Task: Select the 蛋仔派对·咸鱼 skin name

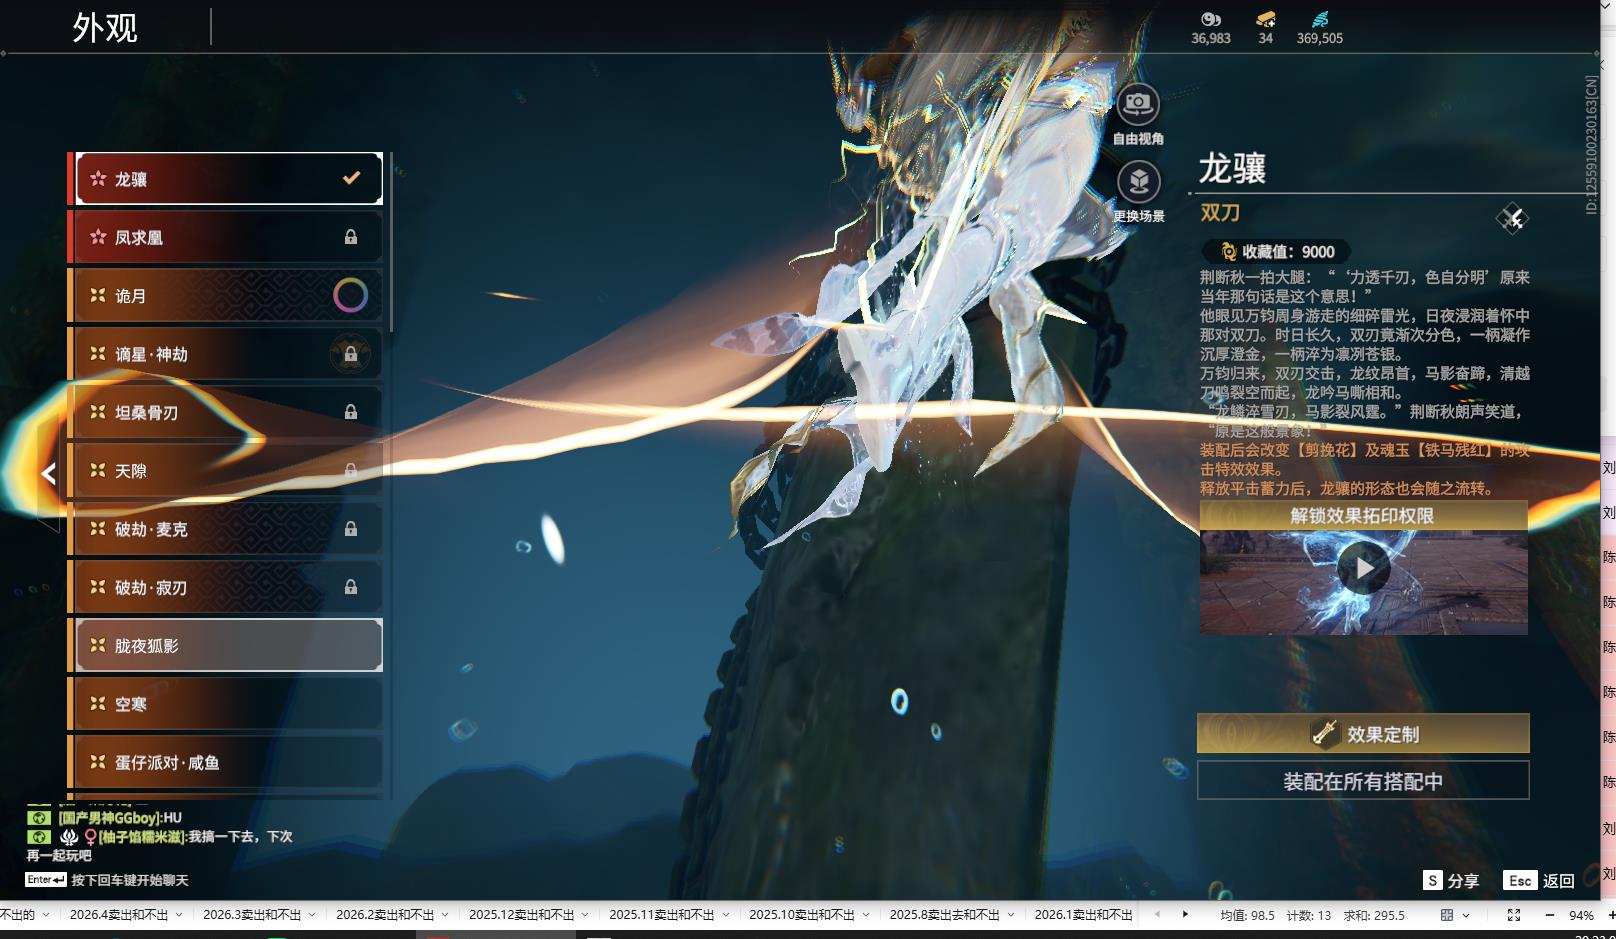Action: (167, 763)
